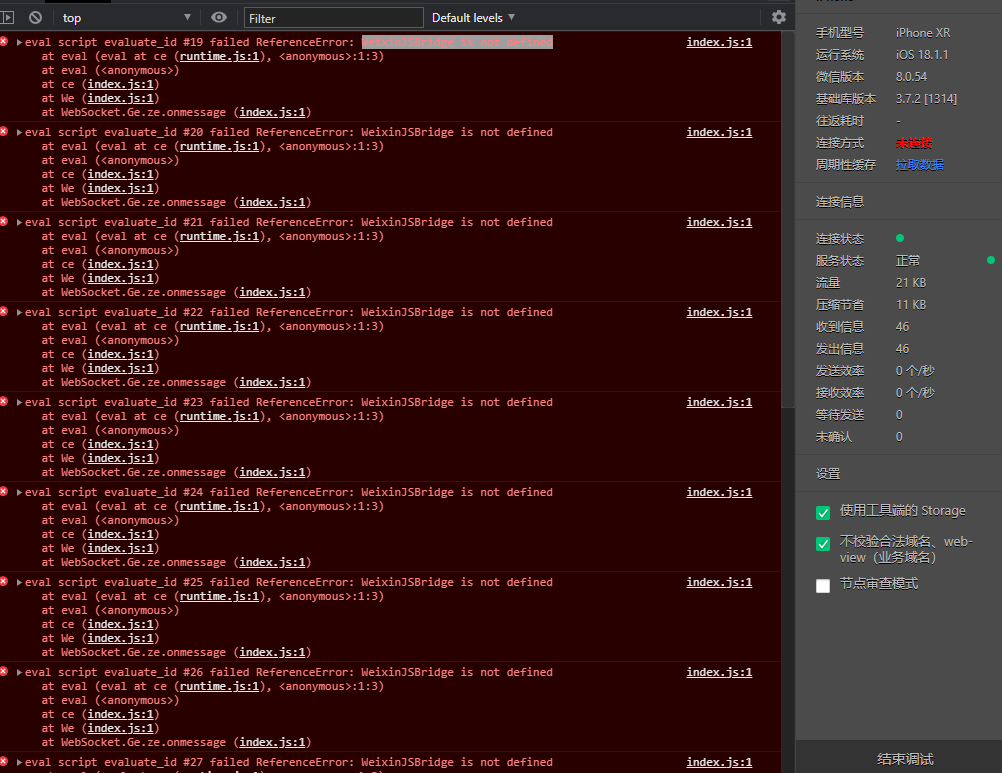Select the highlighted WeixinJSBridge is not defined text
Viewport: 1002px width, 773px height.
(457, 42)
